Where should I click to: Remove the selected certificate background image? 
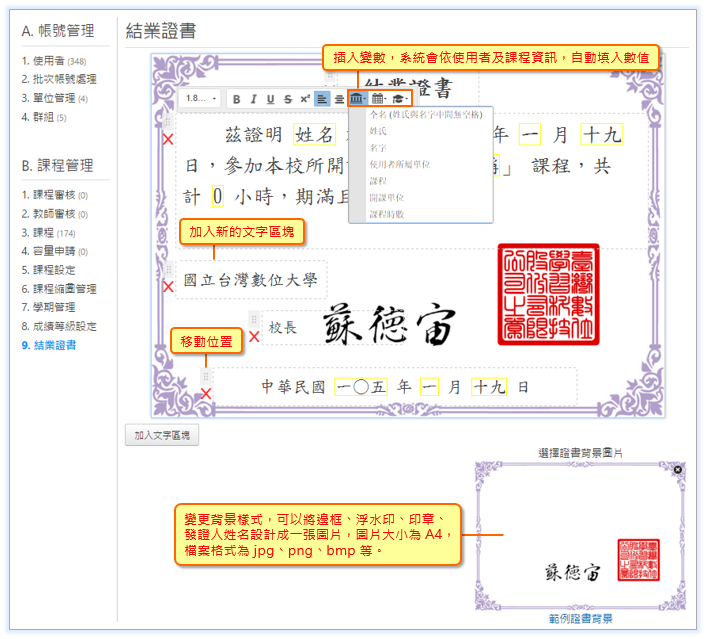677,469
